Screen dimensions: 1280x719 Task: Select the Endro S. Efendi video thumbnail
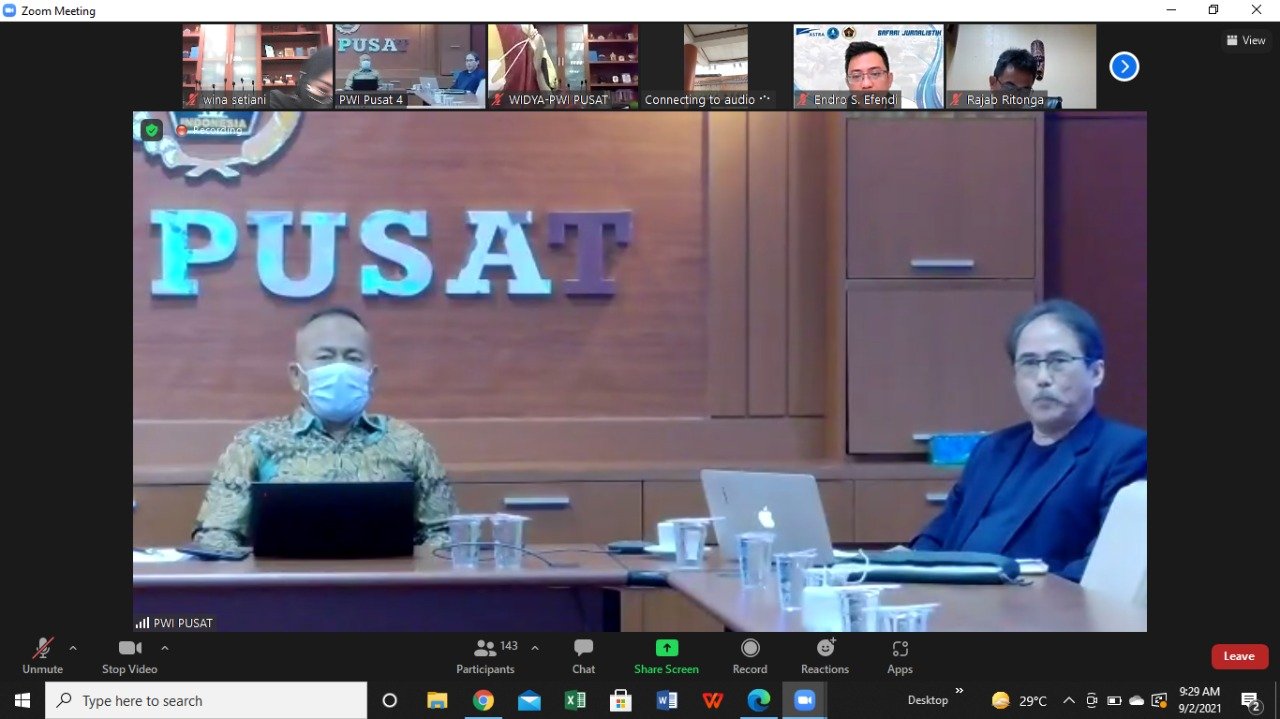pyautogui.click(x=868, y=66)
